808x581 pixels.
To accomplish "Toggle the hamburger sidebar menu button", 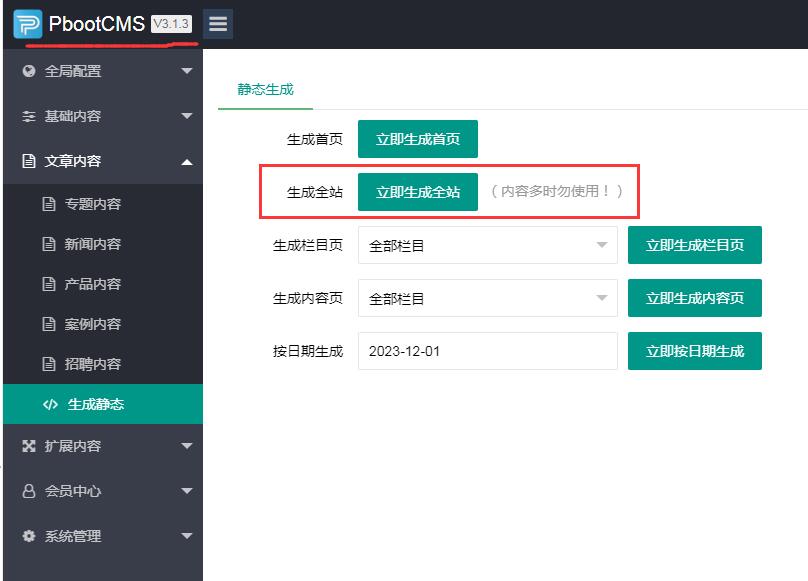I will [x=217, y=24].
